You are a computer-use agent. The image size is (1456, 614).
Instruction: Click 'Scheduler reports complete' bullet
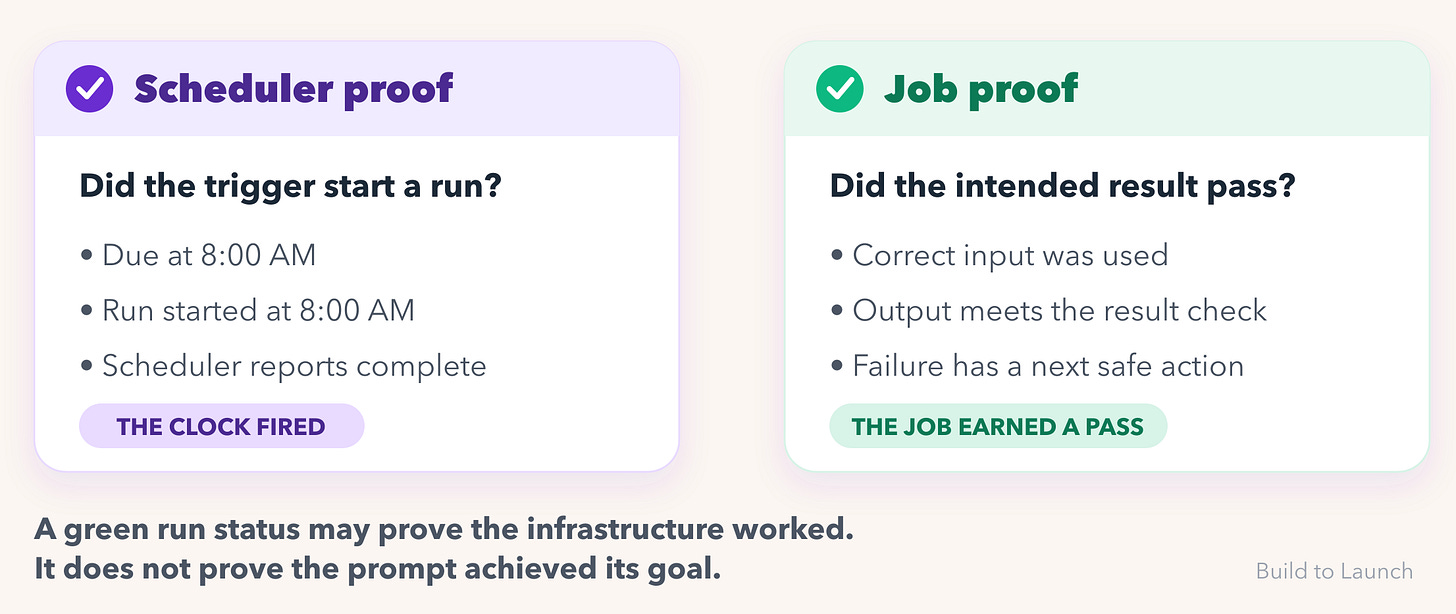(x=283, y=365)
